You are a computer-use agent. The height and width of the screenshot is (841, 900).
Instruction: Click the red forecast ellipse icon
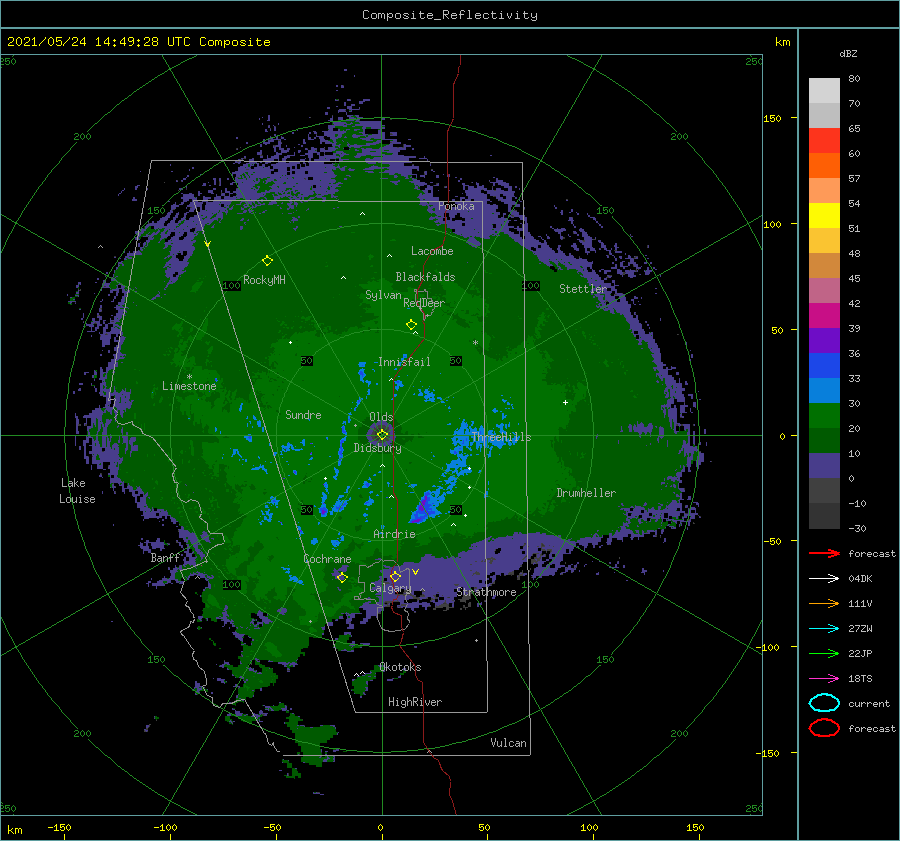click(824, 728)
